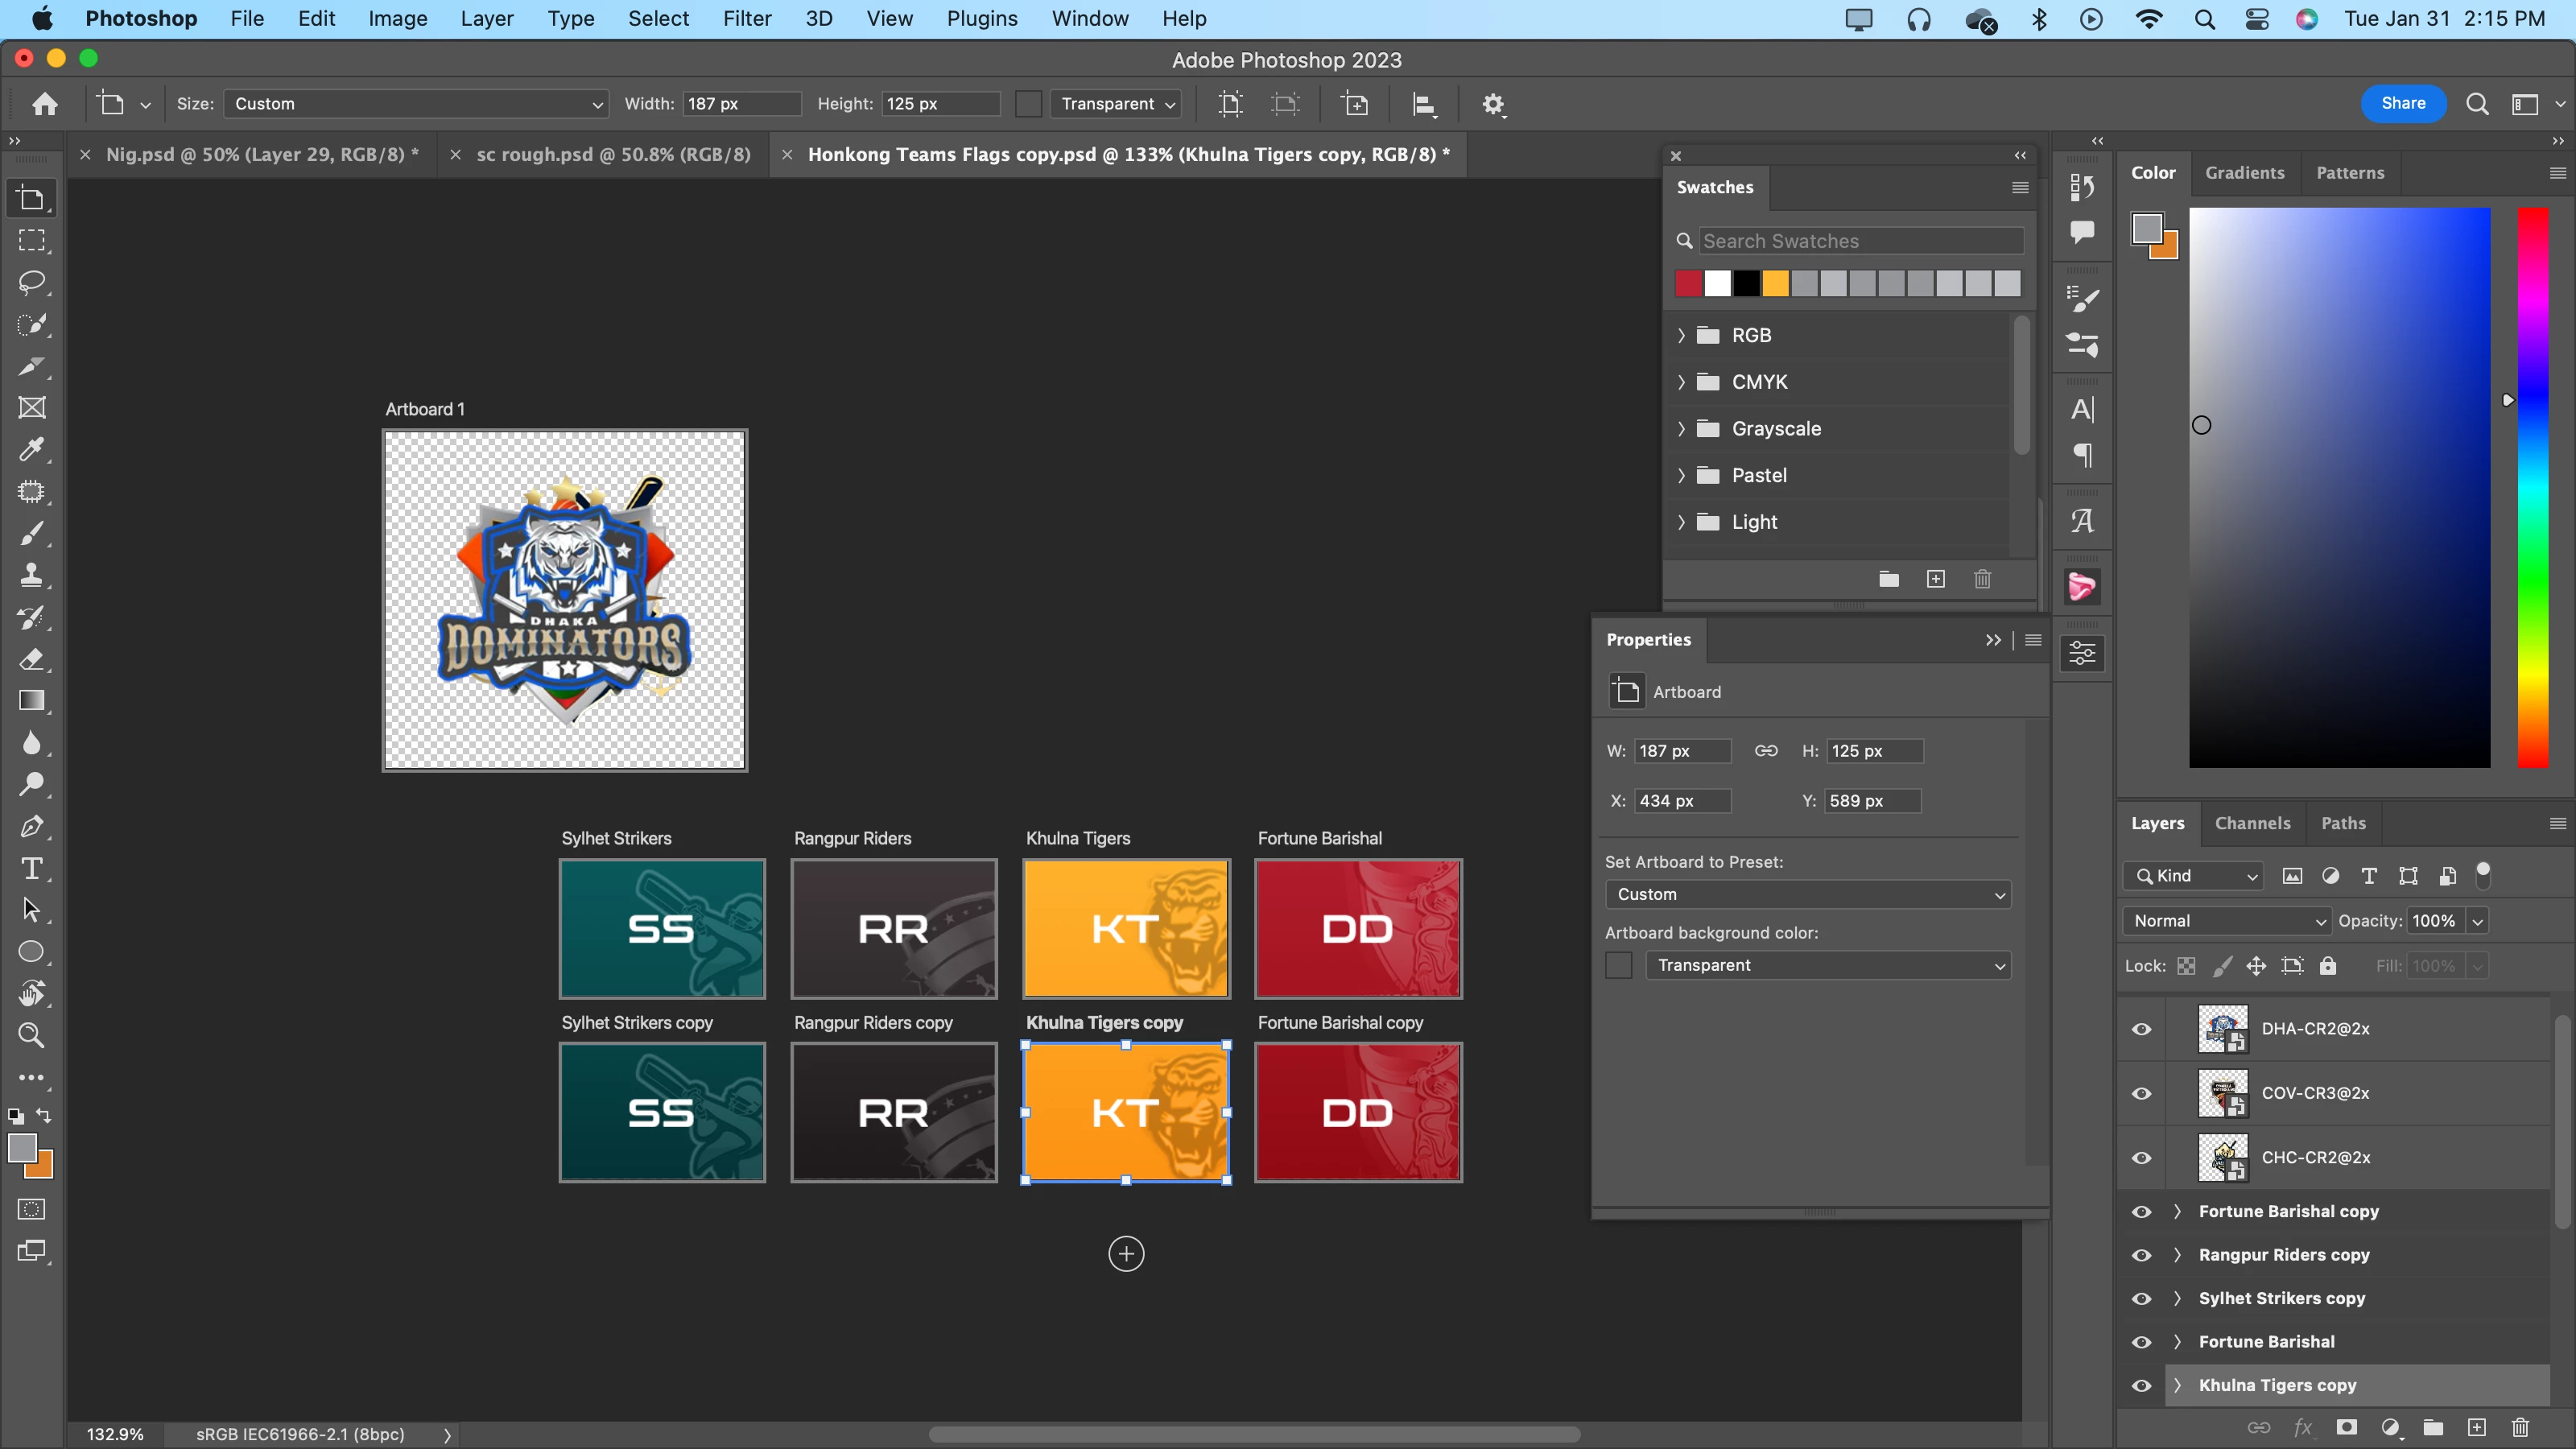Open the layer blend mode Normal dropdown
Image resolution: width=2576 pixels, height=1449 pixels.
pos(2227,921)
